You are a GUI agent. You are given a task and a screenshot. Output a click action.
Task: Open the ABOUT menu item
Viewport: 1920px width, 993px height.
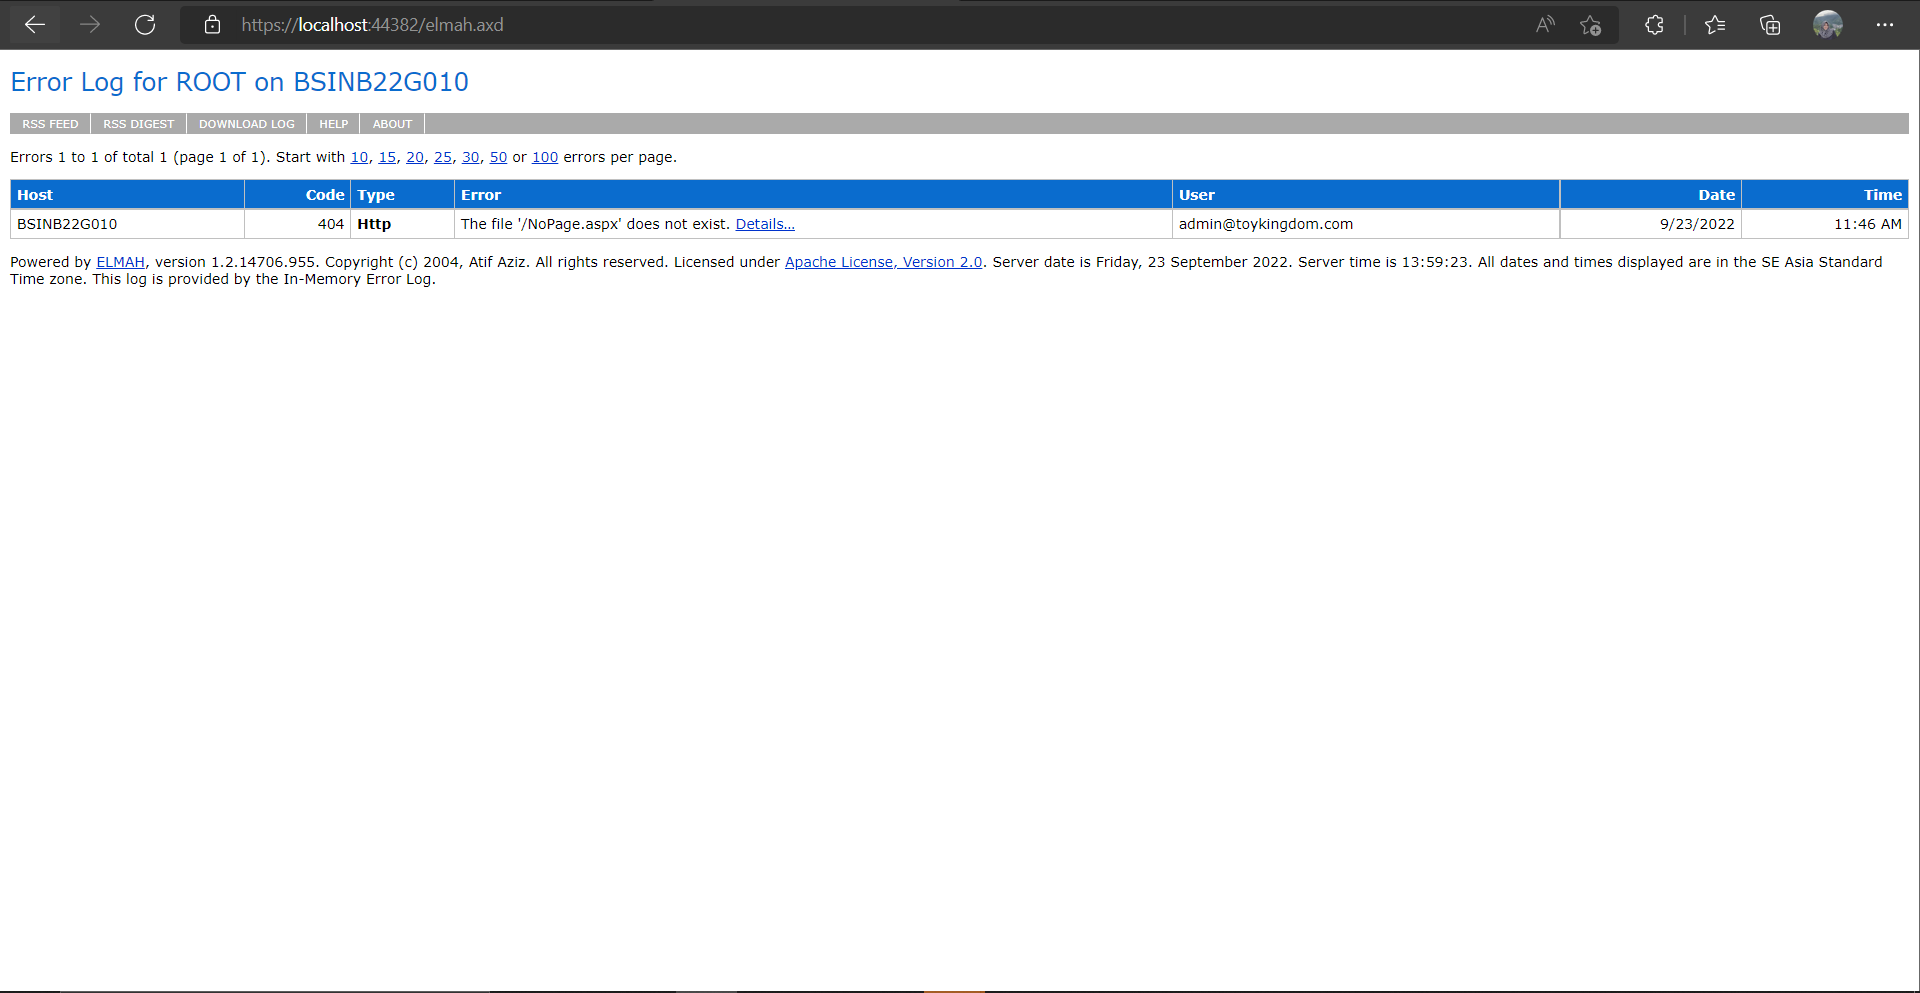point(392,124)
